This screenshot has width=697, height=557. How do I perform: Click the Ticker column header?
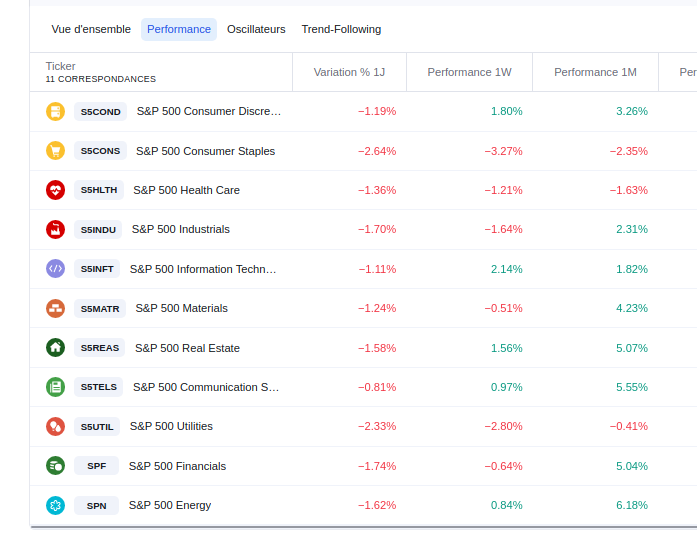(x=61, y=66)
